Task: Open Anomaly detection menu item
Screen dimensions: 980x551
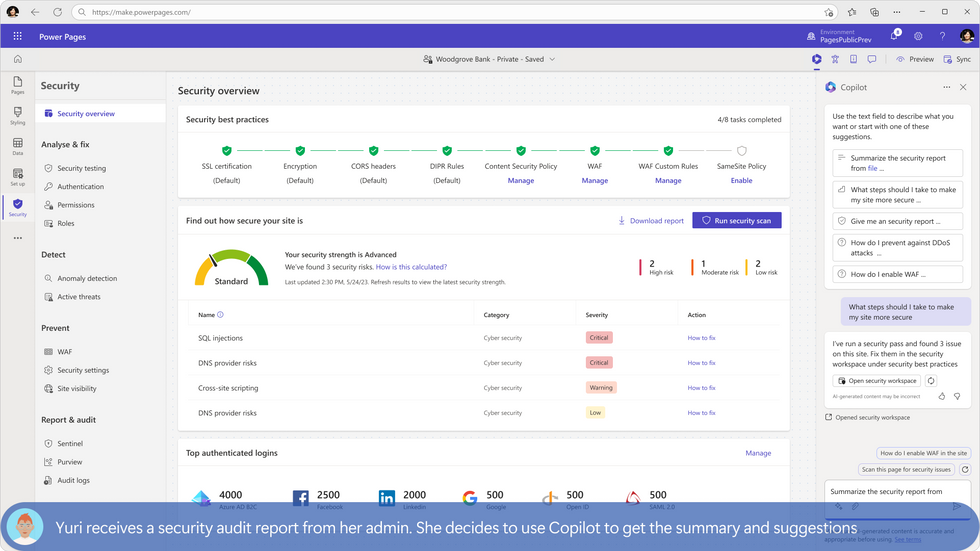Action: tap(87, 279)
